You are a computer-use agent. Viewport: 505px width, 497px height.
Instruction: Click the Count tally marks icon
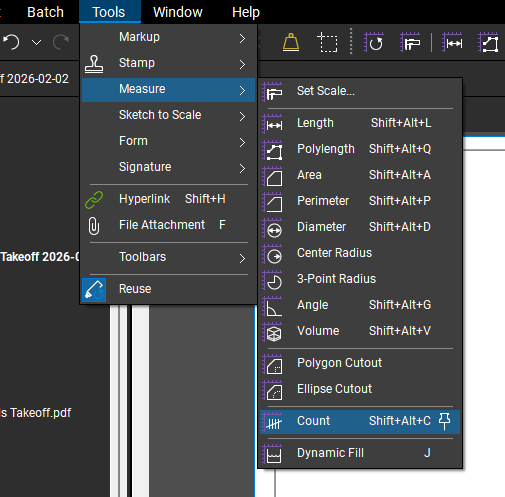(273, 422)
